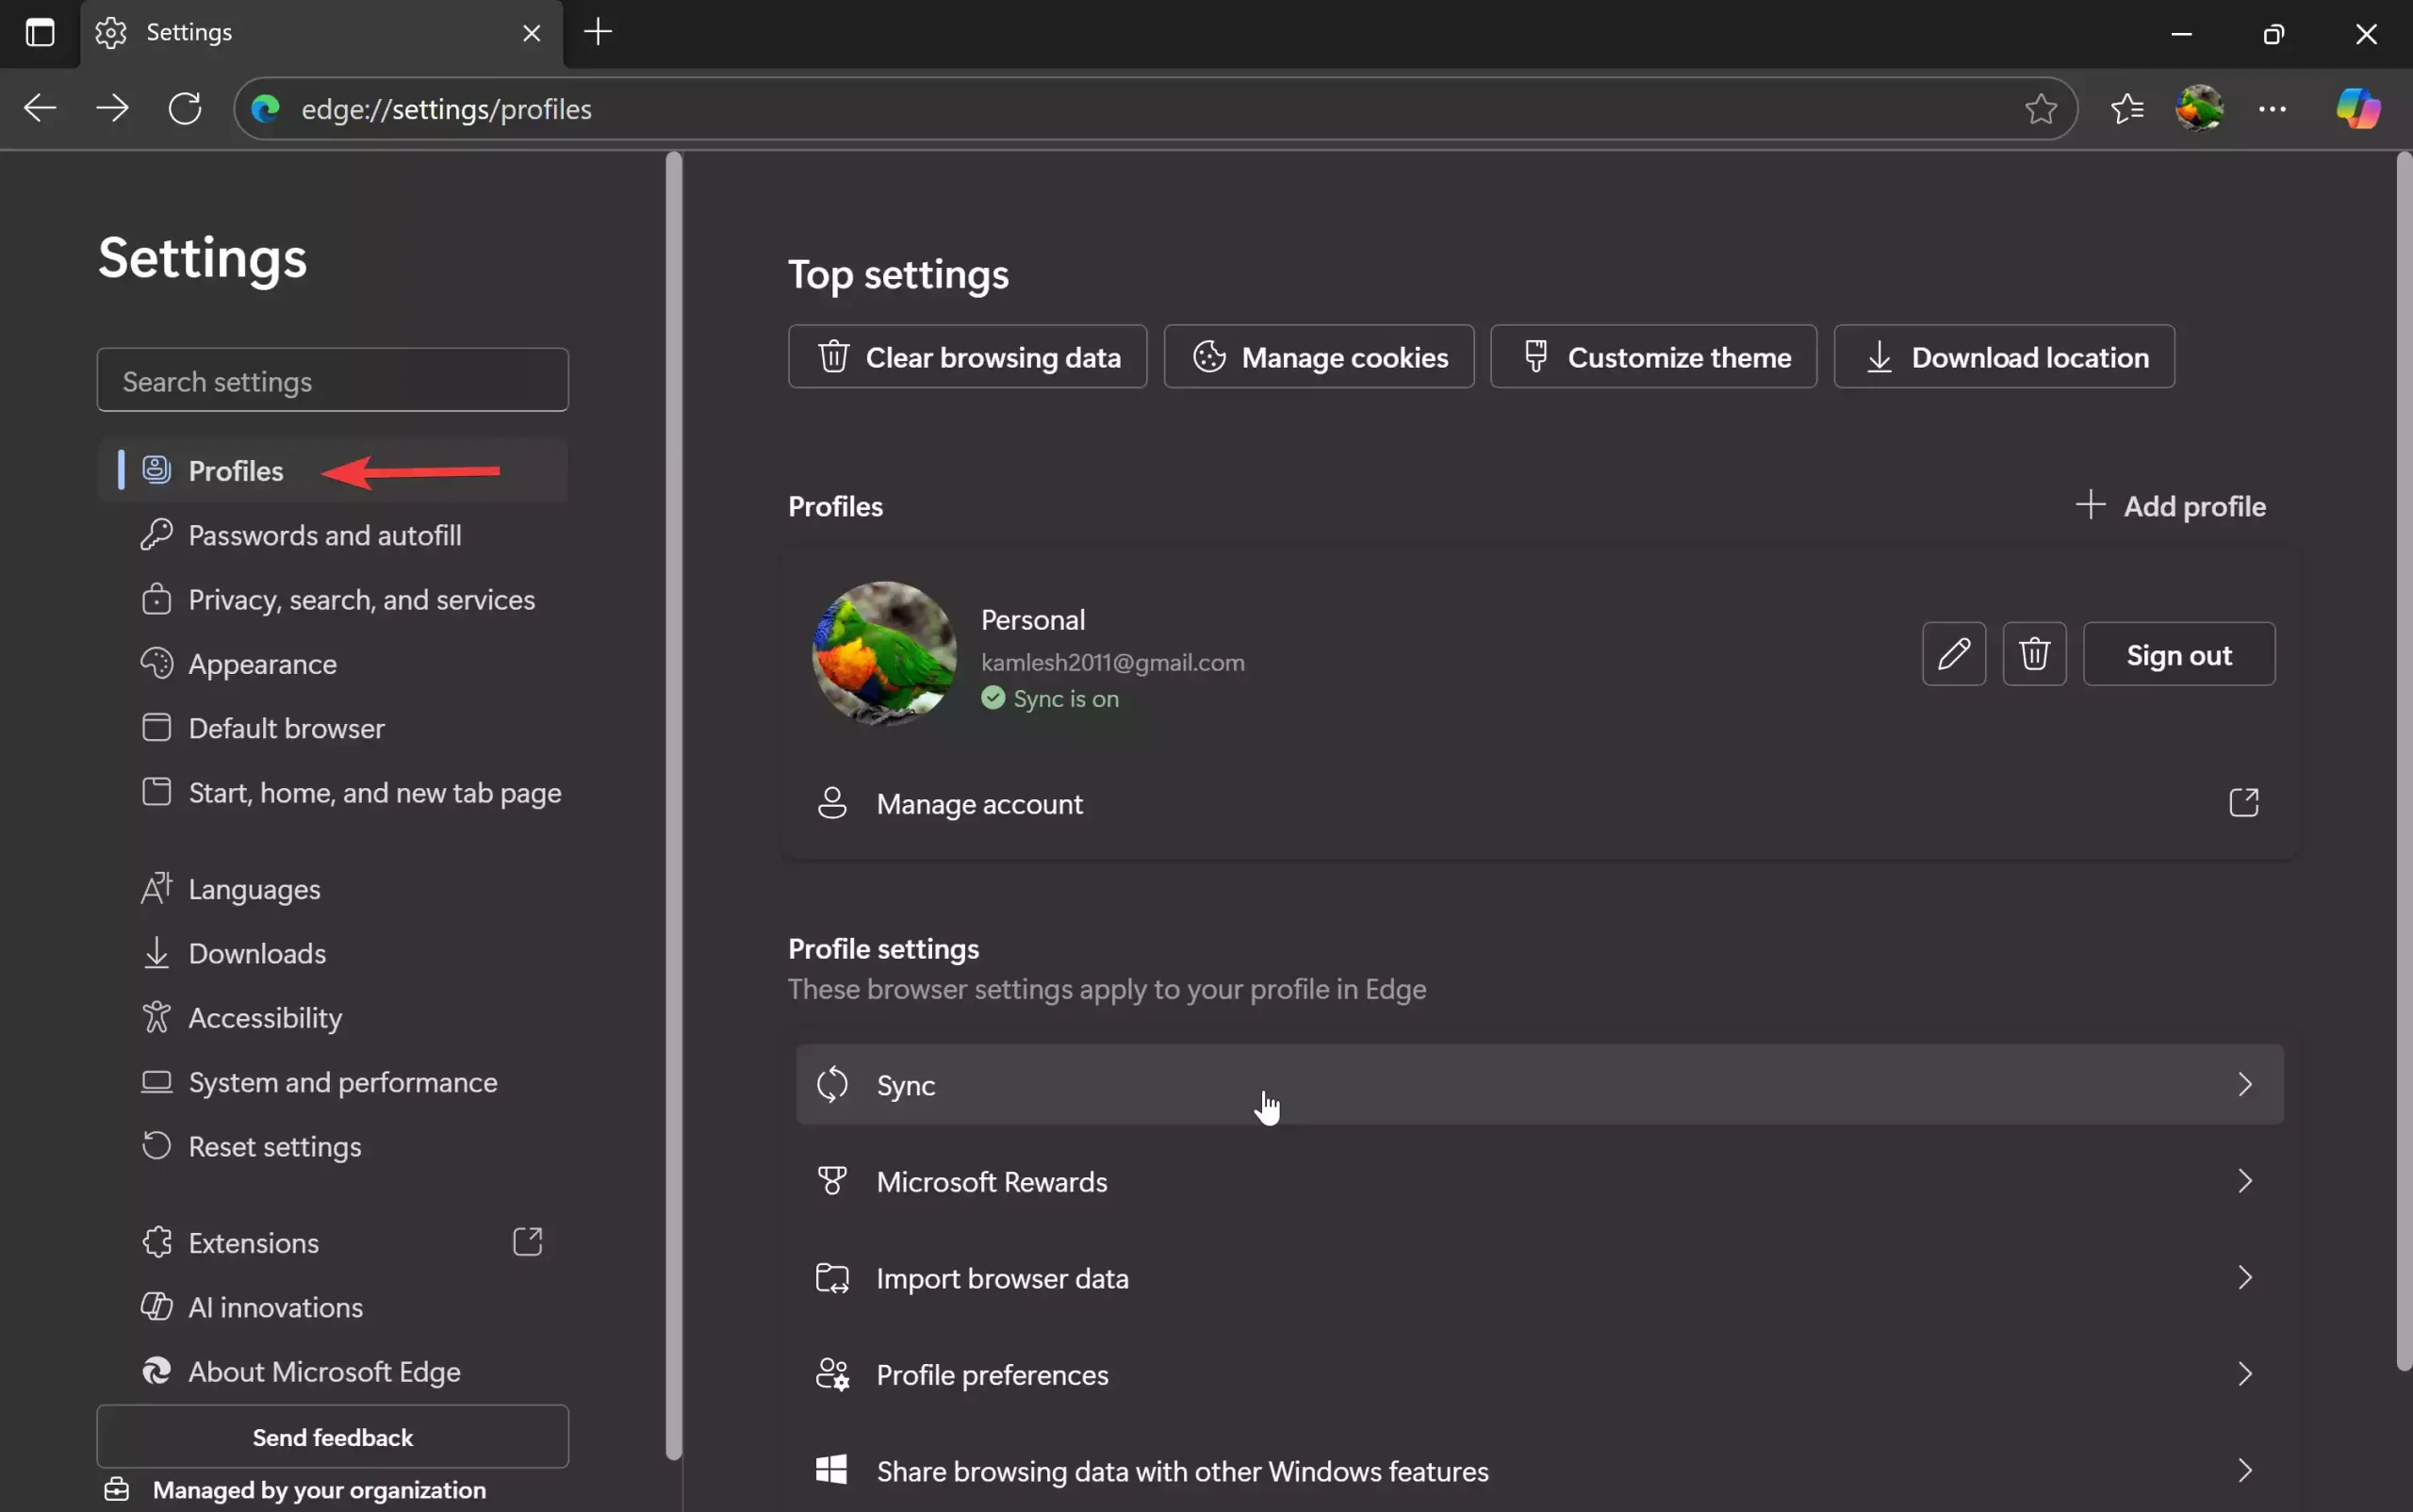Open Copilot from the browser toolbar
The width and height of the screenshot is (2413, 1512).
2357,108
